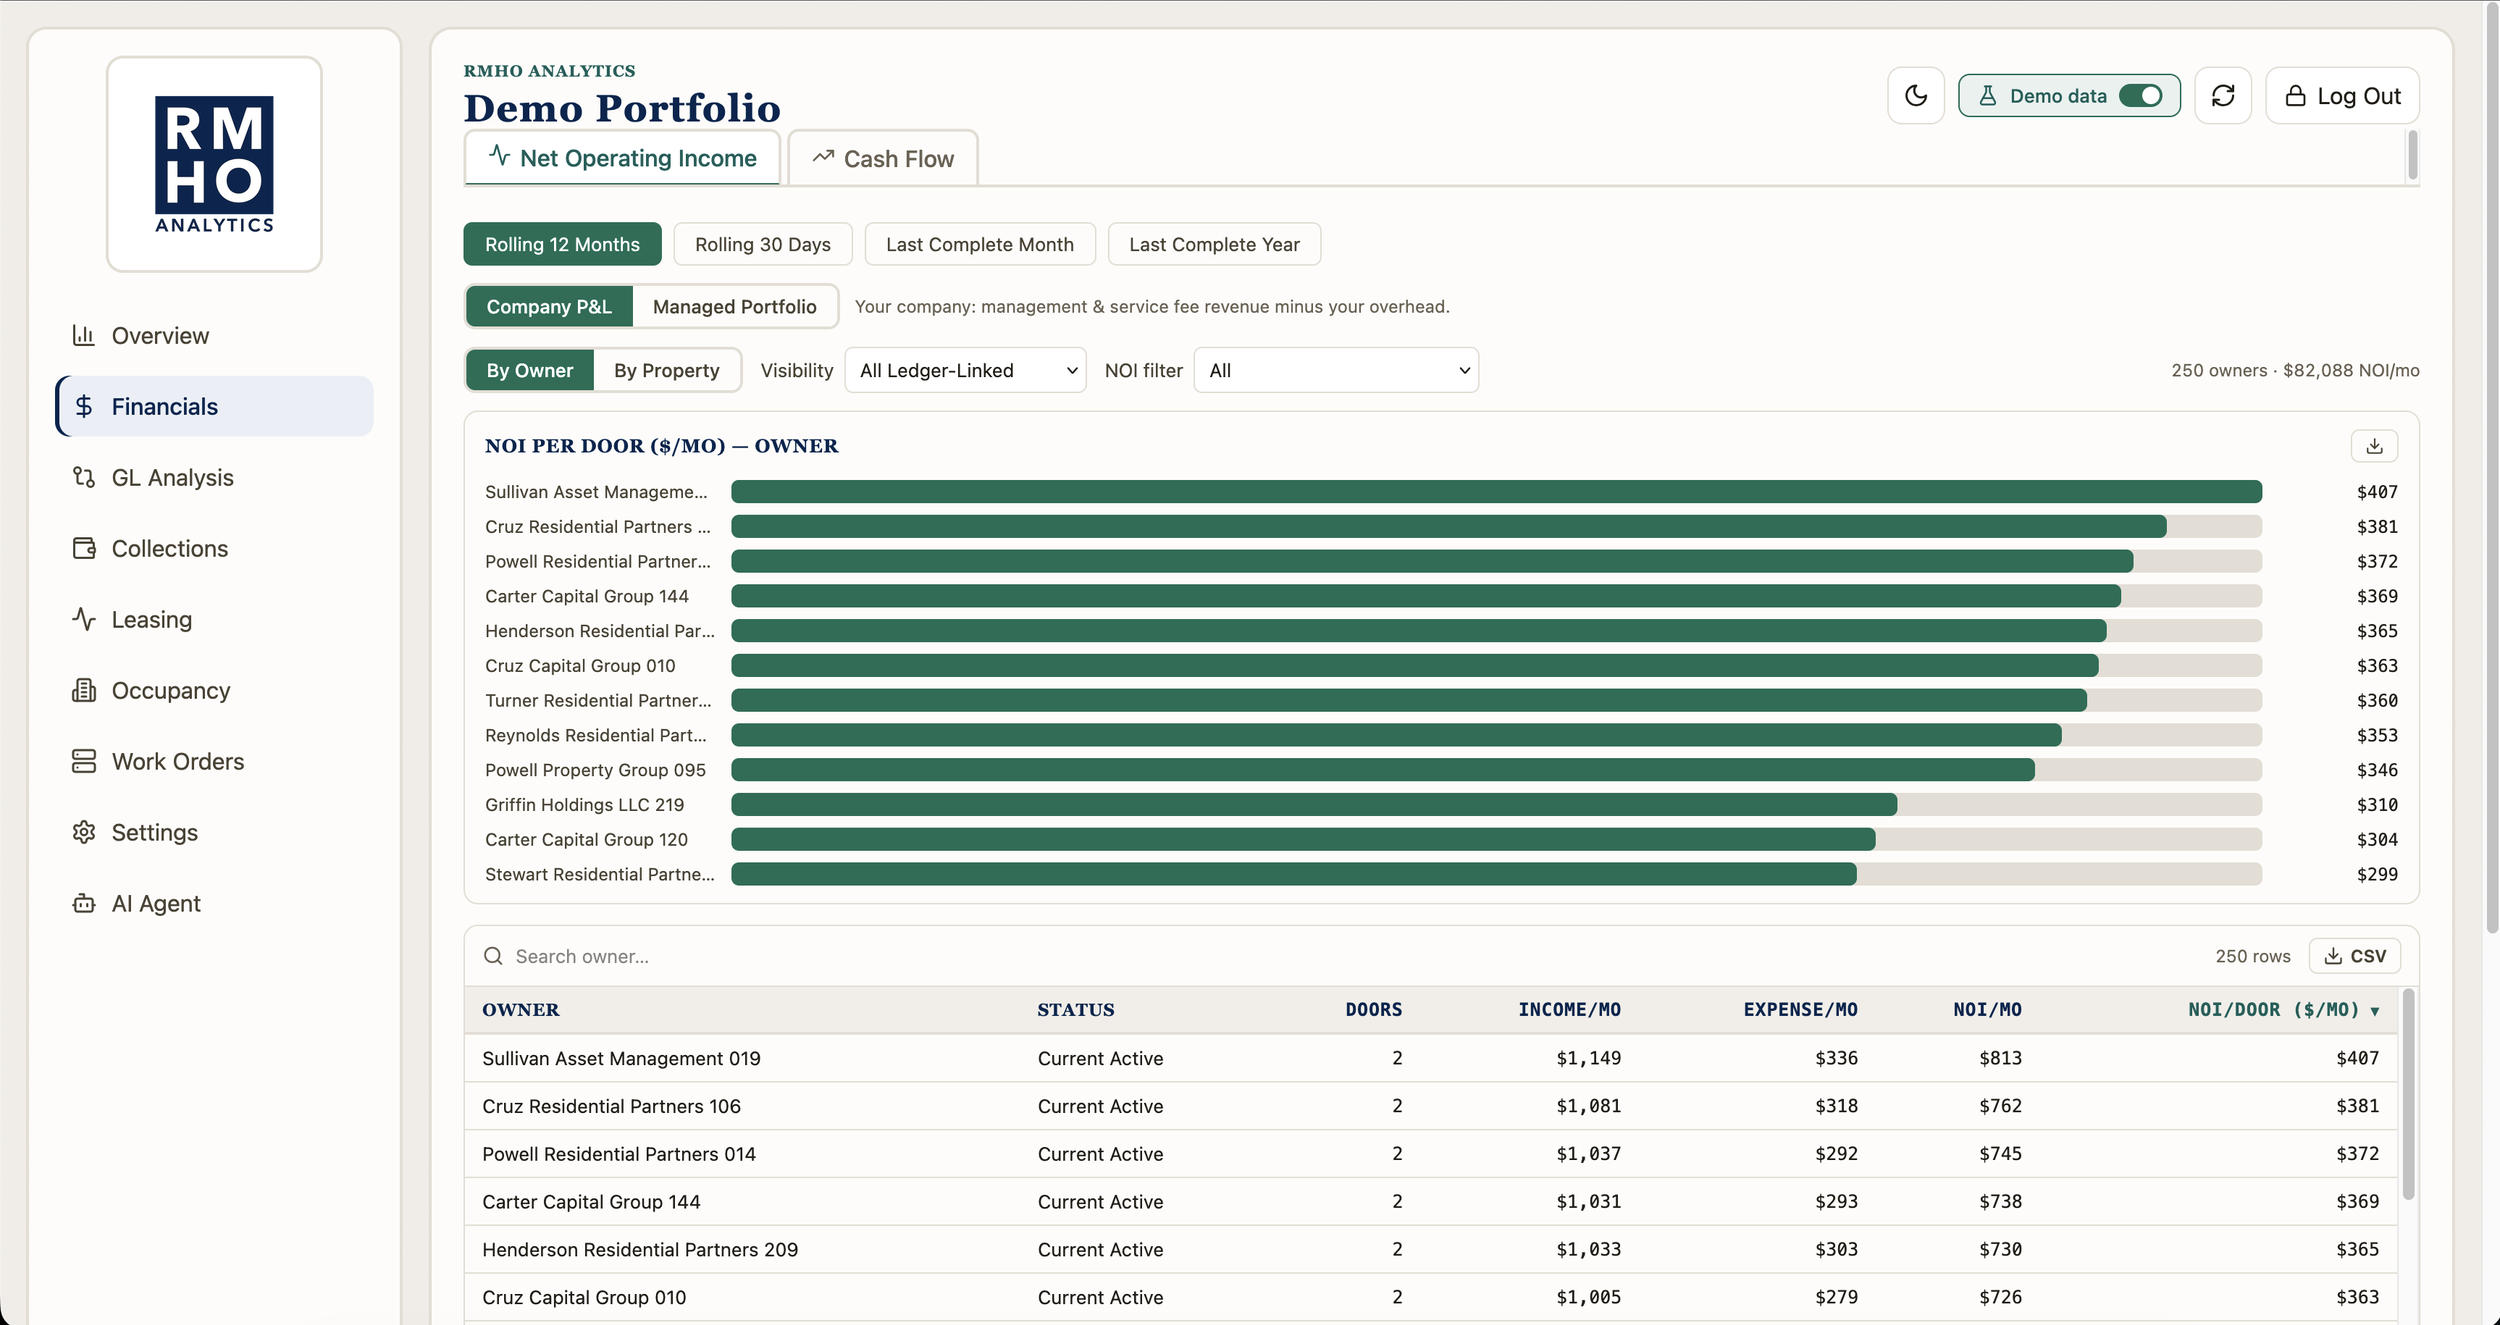Toggle dark mode with the moon icon
This screenshot has height=1325, width=2500.
[1915, 96]
